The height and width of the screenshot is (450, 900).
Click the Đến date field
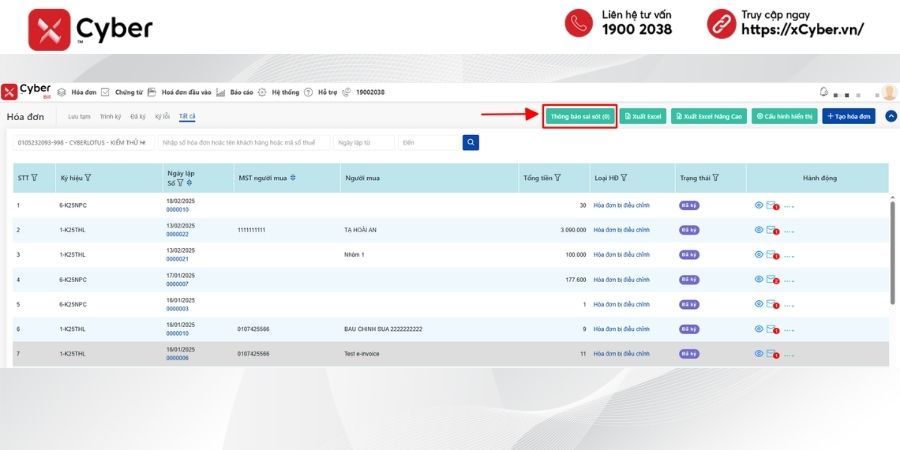(x=429, y=142)
